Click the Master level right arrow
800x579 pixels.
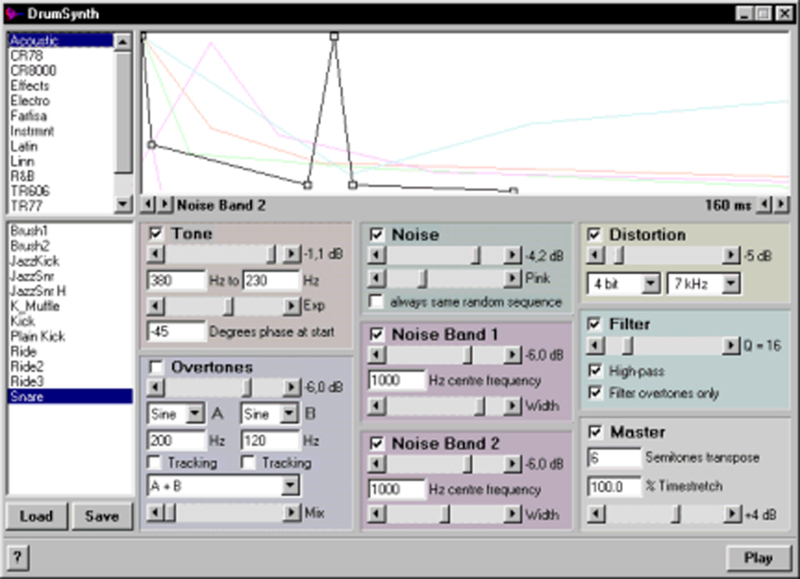[732, 514]
